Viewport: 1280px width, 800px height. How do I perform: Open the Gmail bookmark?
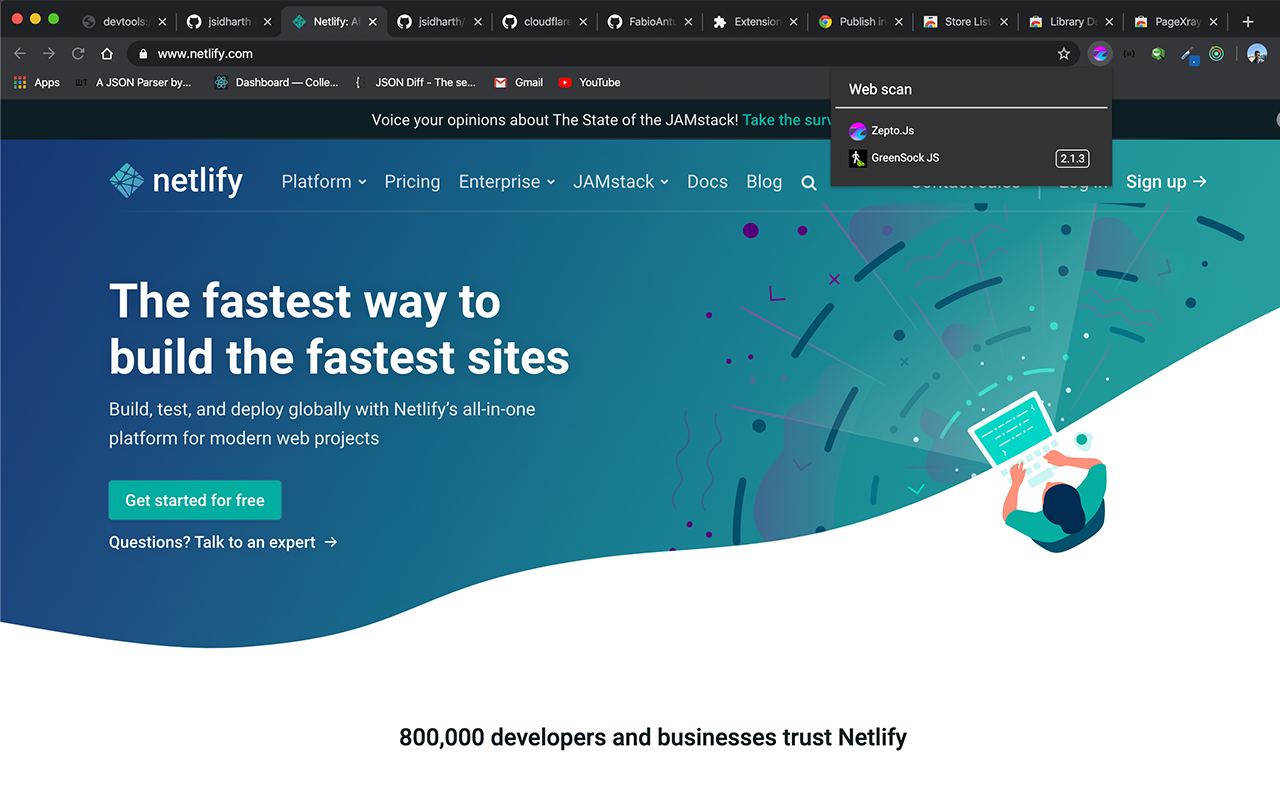pyautogui.click(x=519, y=83)
